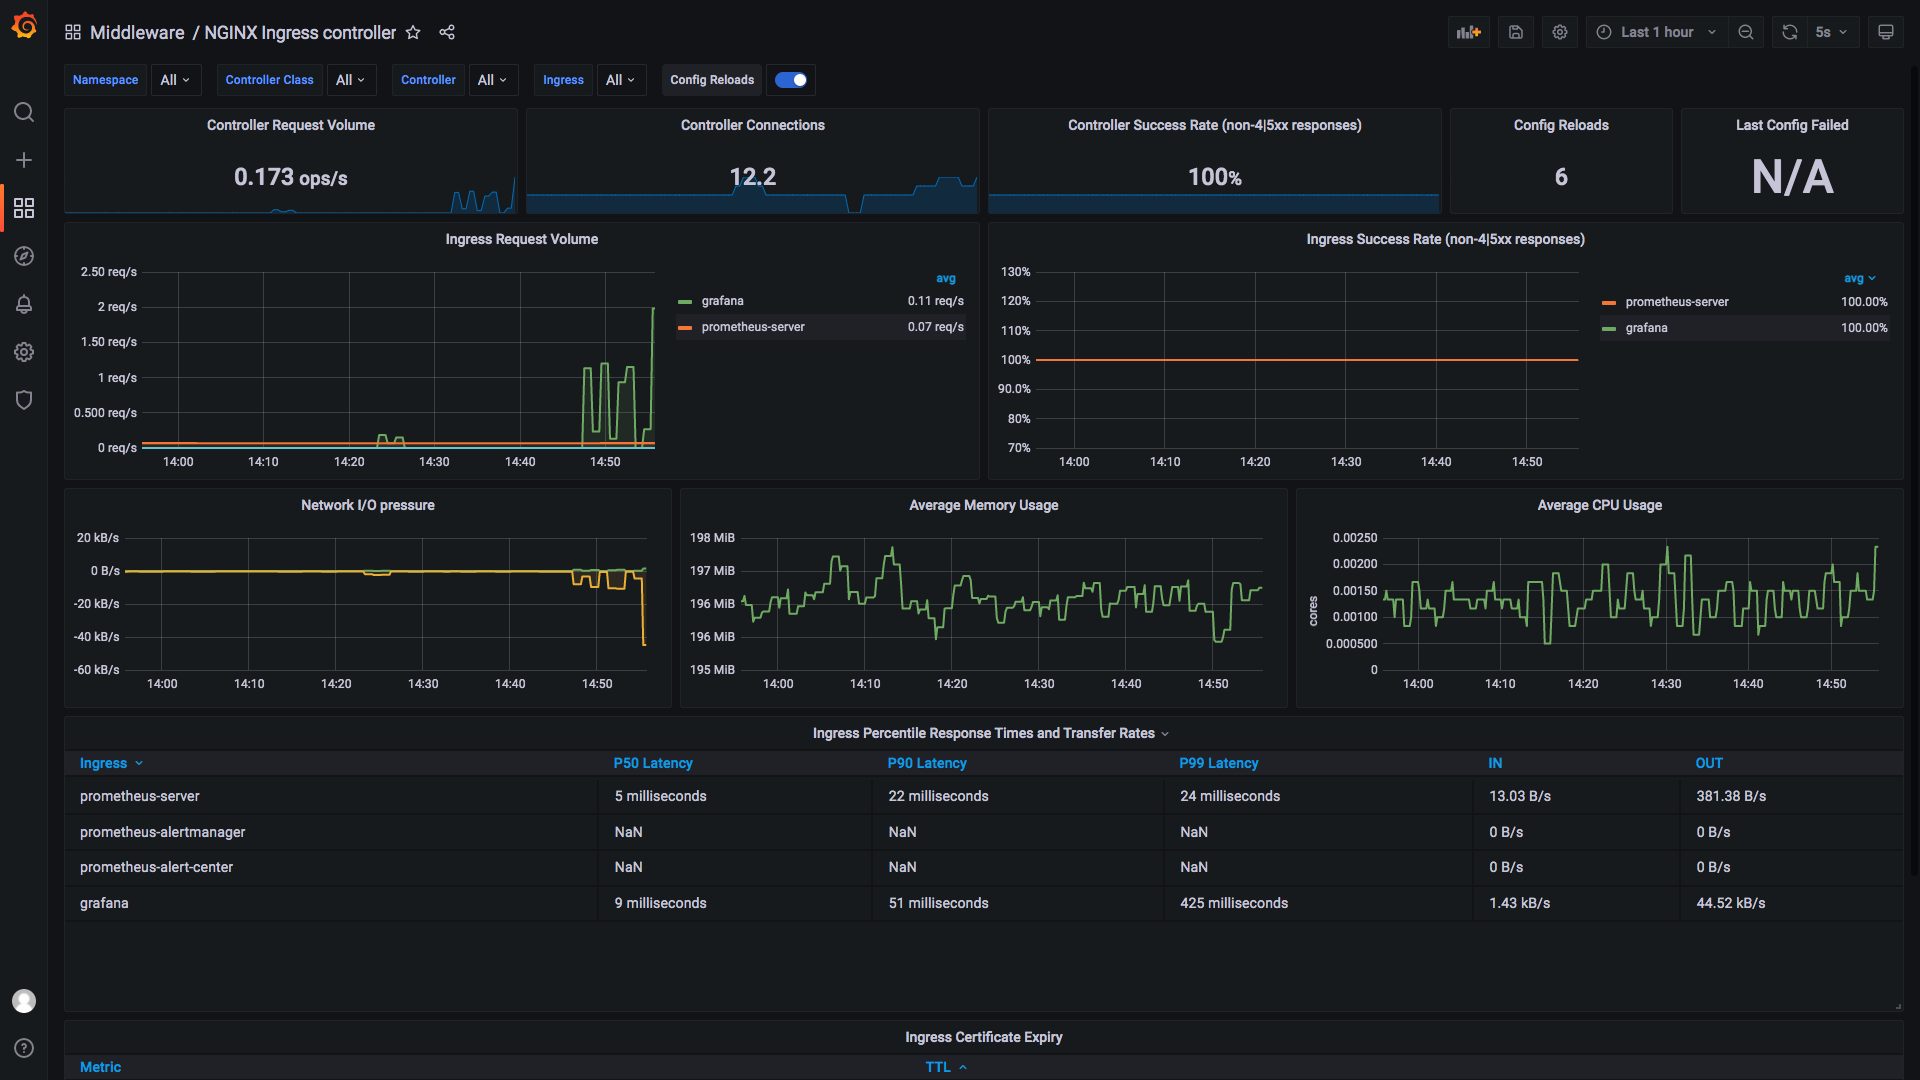Open the Server Admin shield icon
This screenshot has width=1920, height=1080.
24,400
